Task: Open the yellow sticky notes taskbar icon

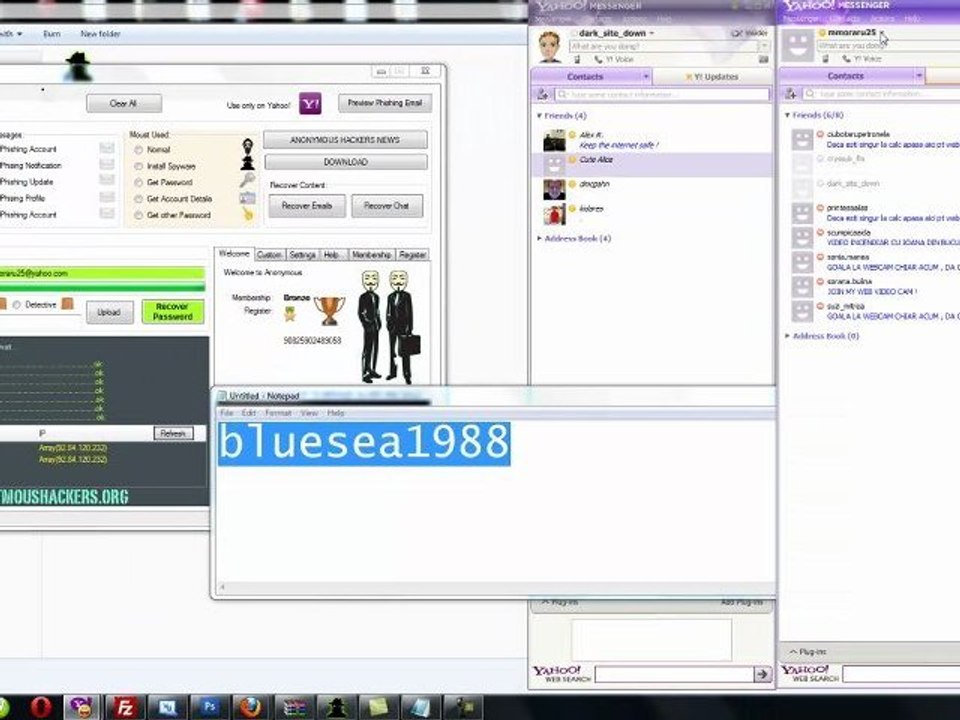Action: [378, 708]
